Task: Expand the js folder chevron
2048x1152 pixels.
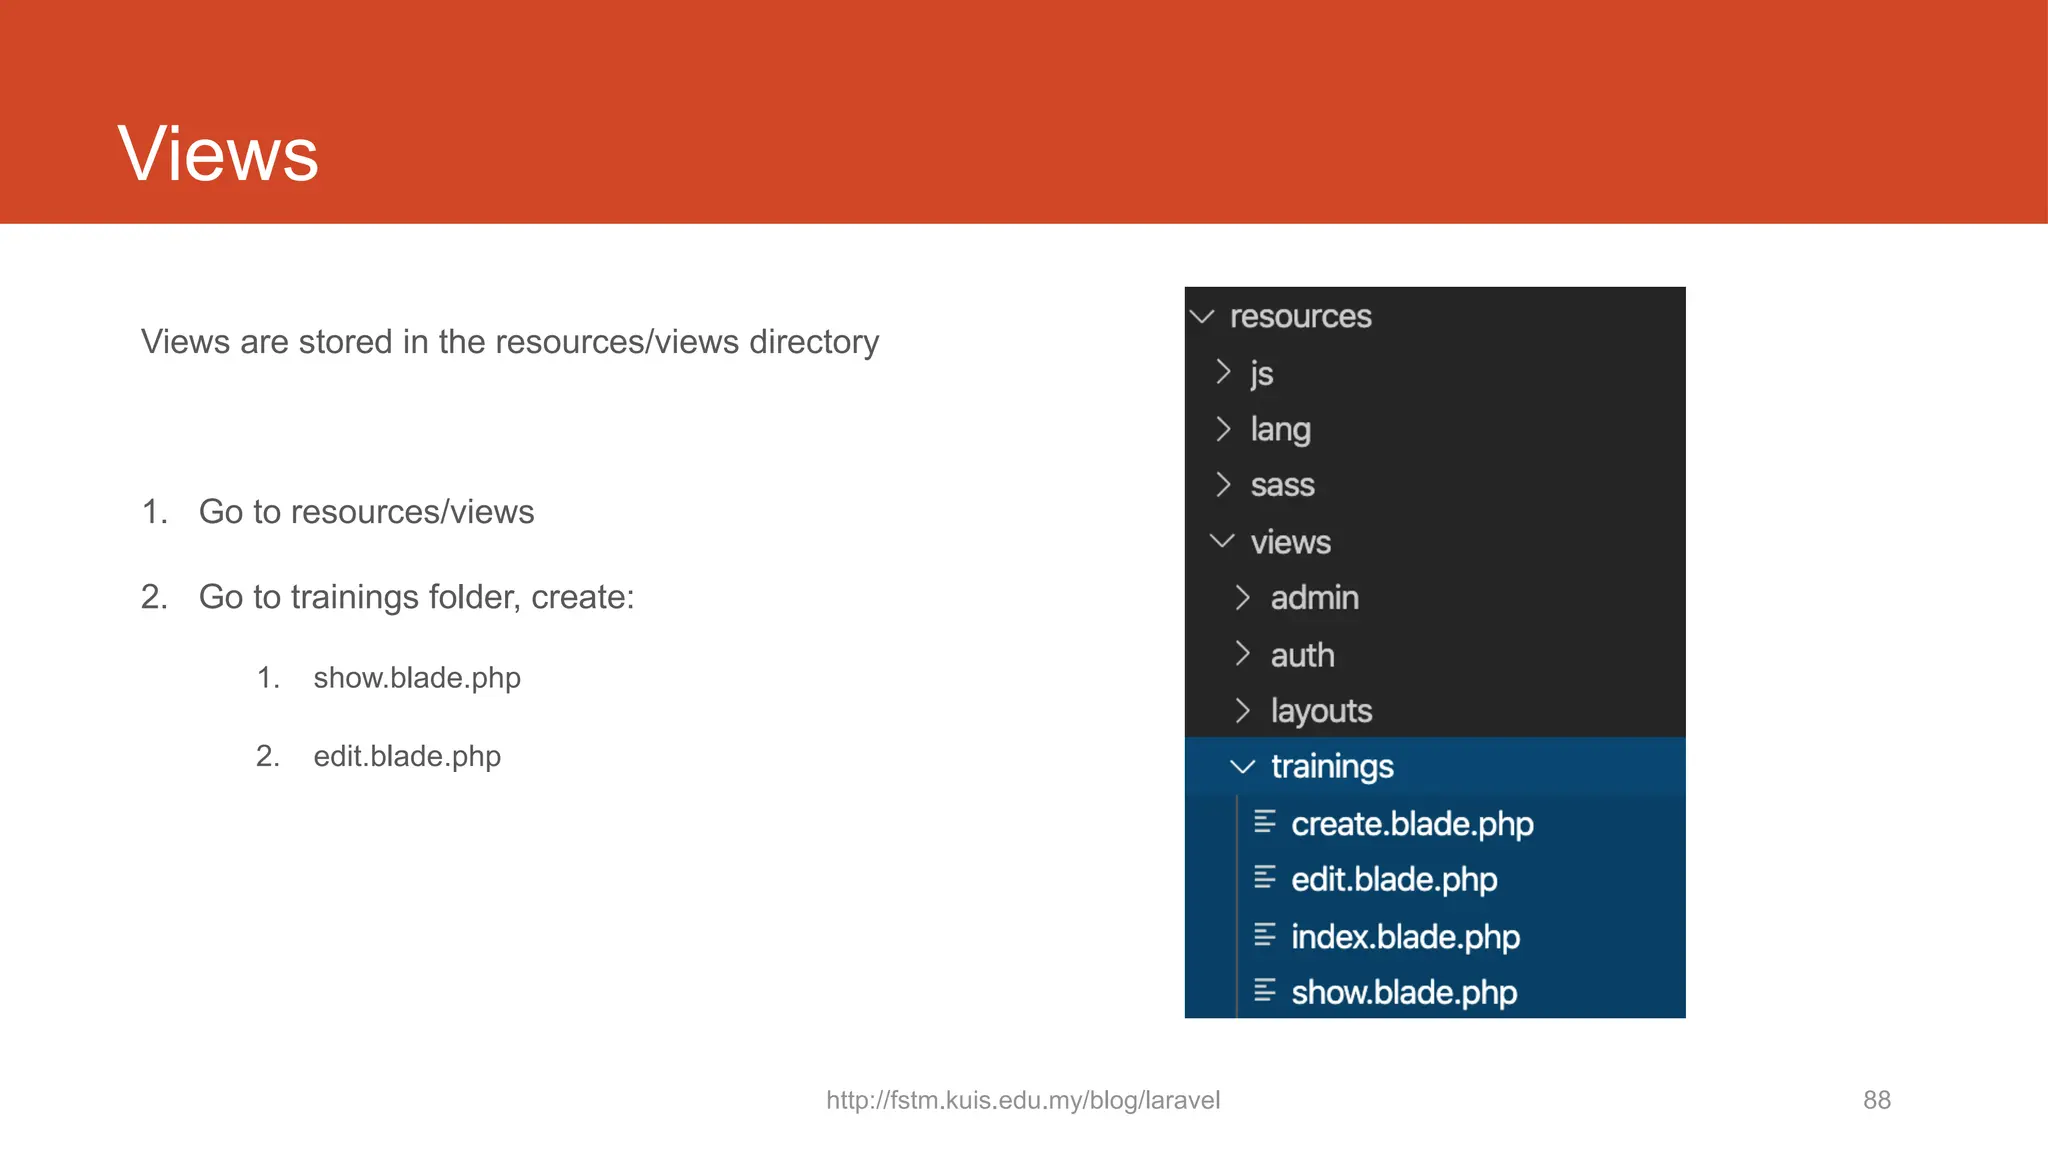Action: [x=1223, y=372]
